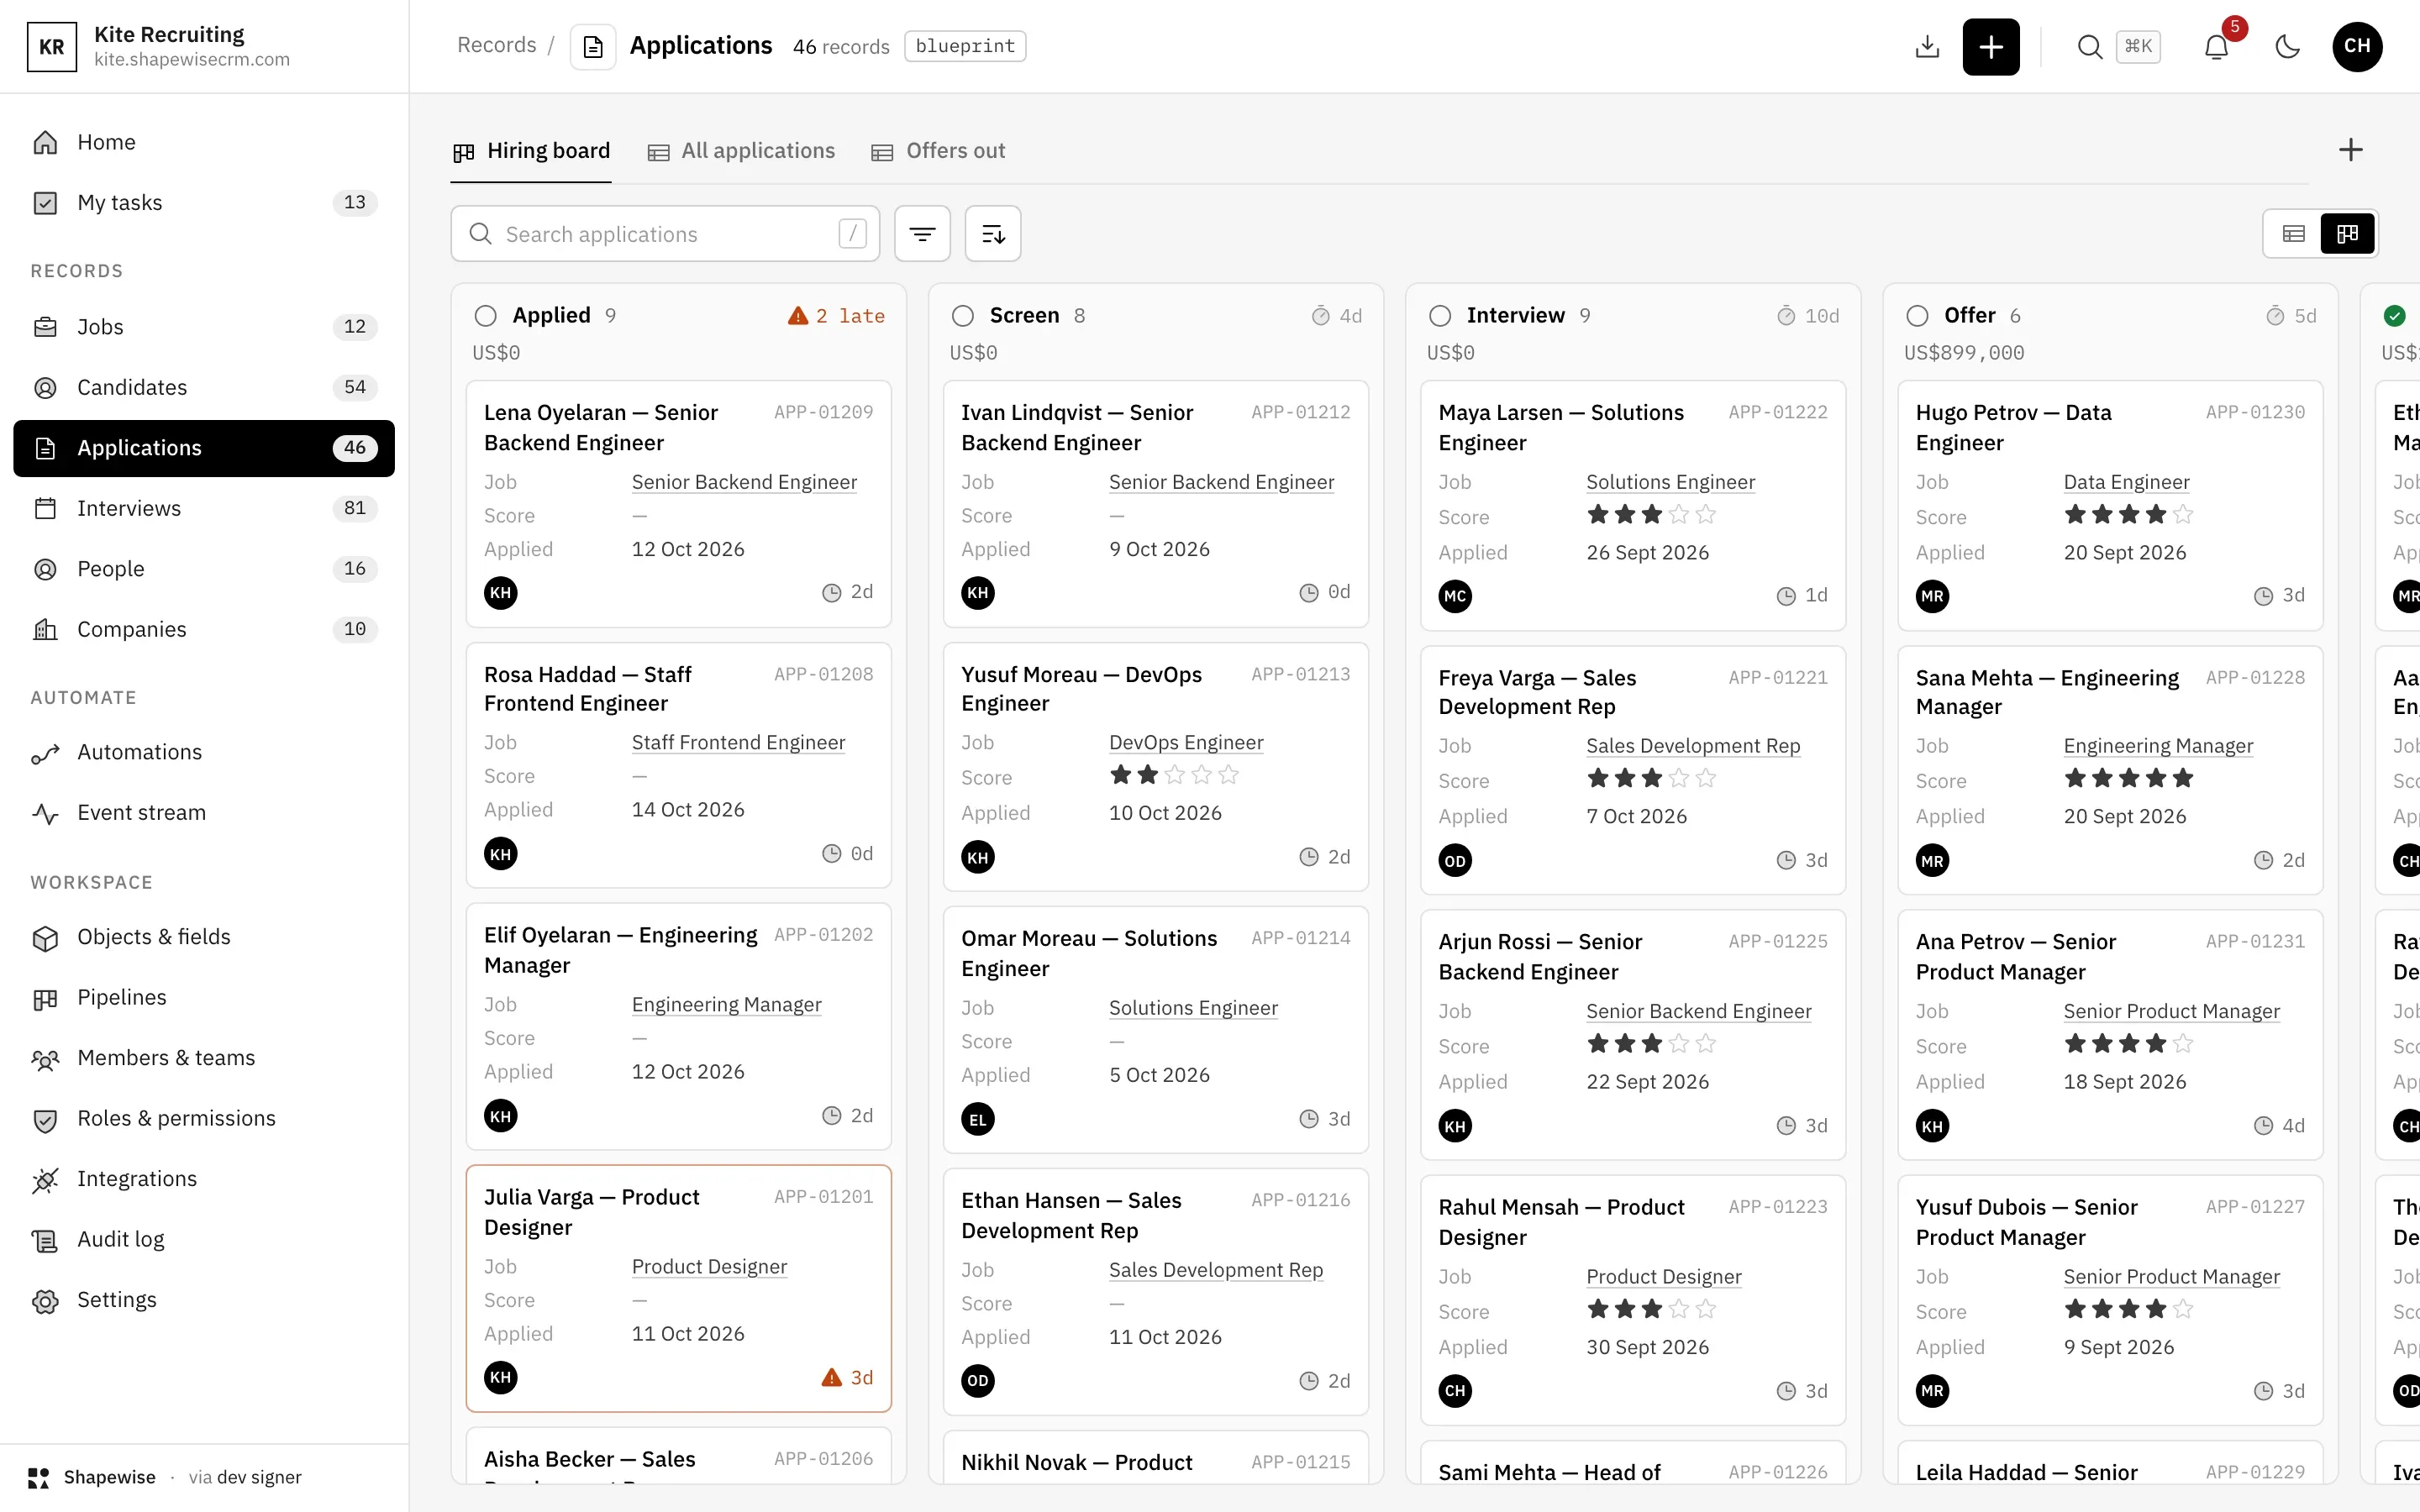Open Objects & fields settings
This screenshot has height=1512, width=2420.
pyautogui.click(x=204, y=938)
